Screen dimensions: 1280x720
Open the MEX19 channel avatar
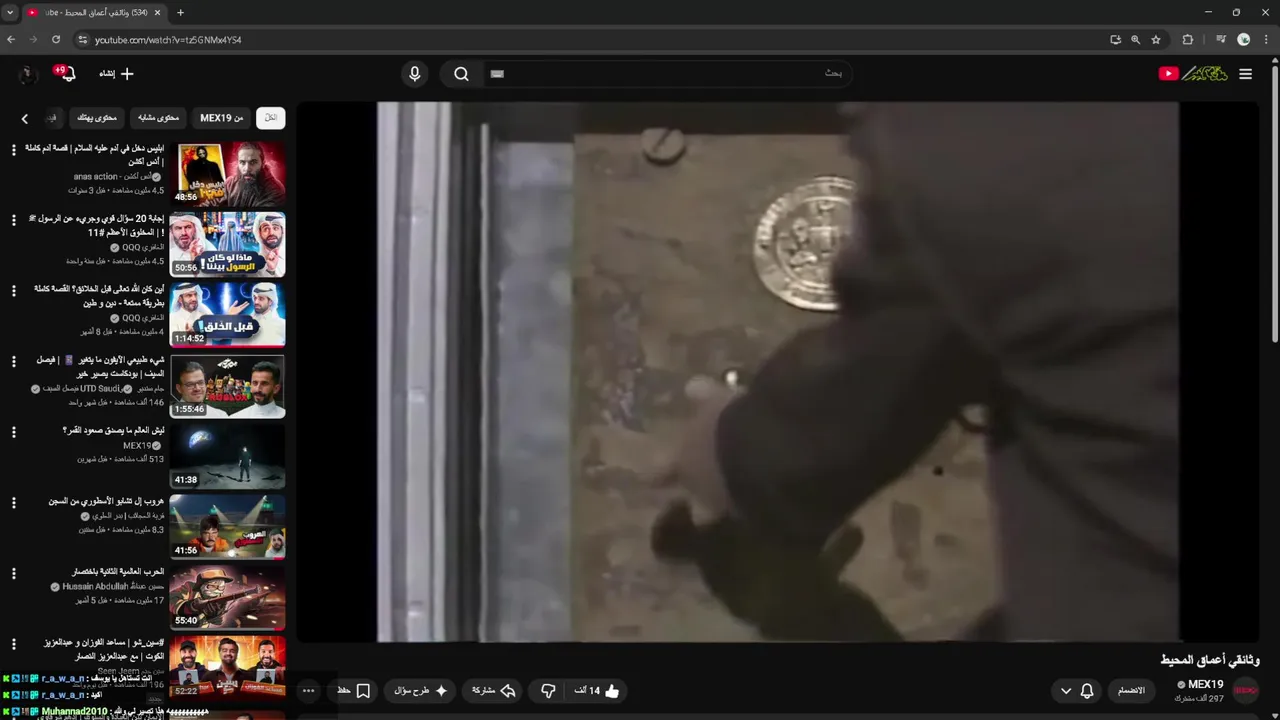pyautogui.click(x=1246, y=691)
